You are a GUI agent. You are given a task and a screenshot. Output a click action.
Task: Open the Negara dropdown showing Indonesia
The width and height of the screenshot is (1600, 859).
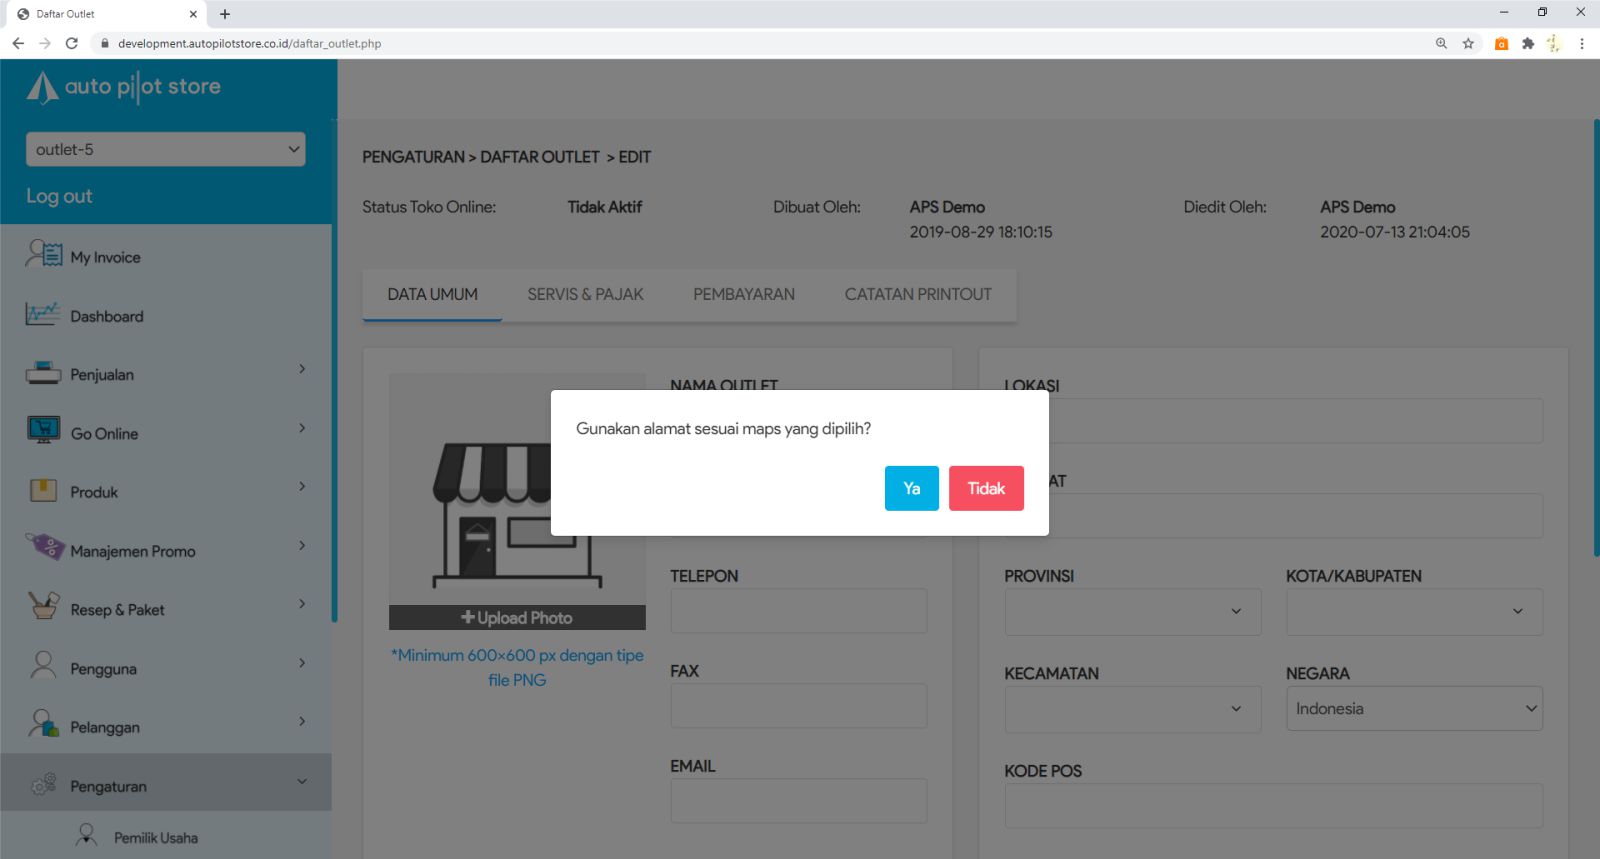tap(1413, 708)
